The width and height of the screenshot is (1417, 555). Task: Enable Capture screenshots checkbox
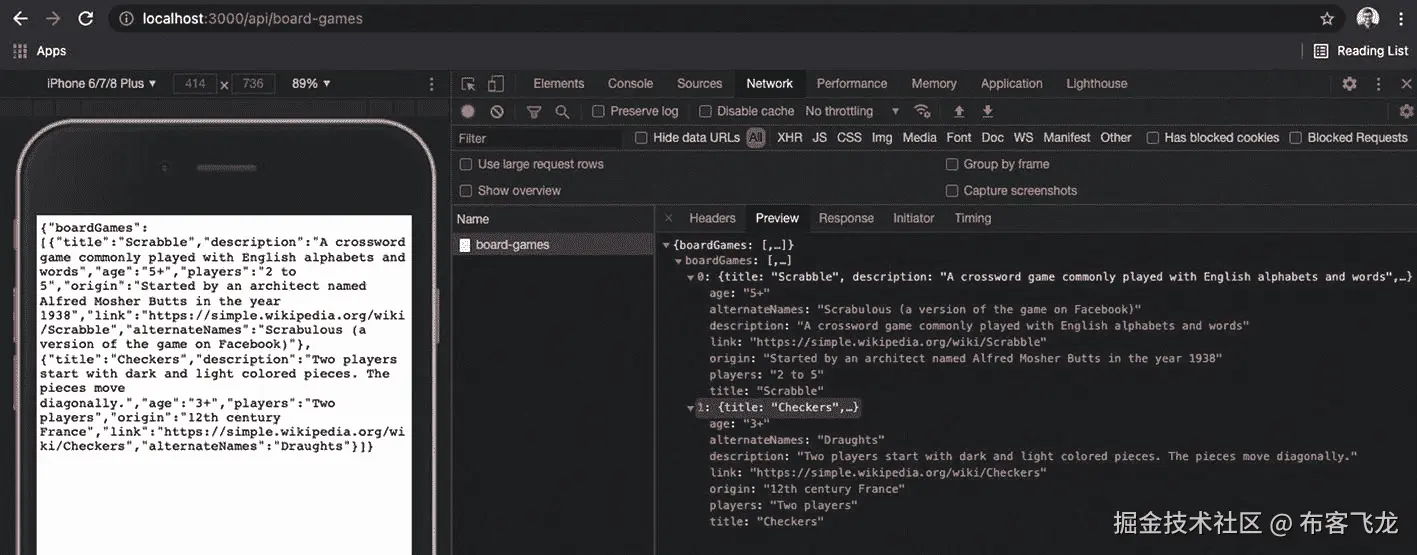[x=952, y=191]
